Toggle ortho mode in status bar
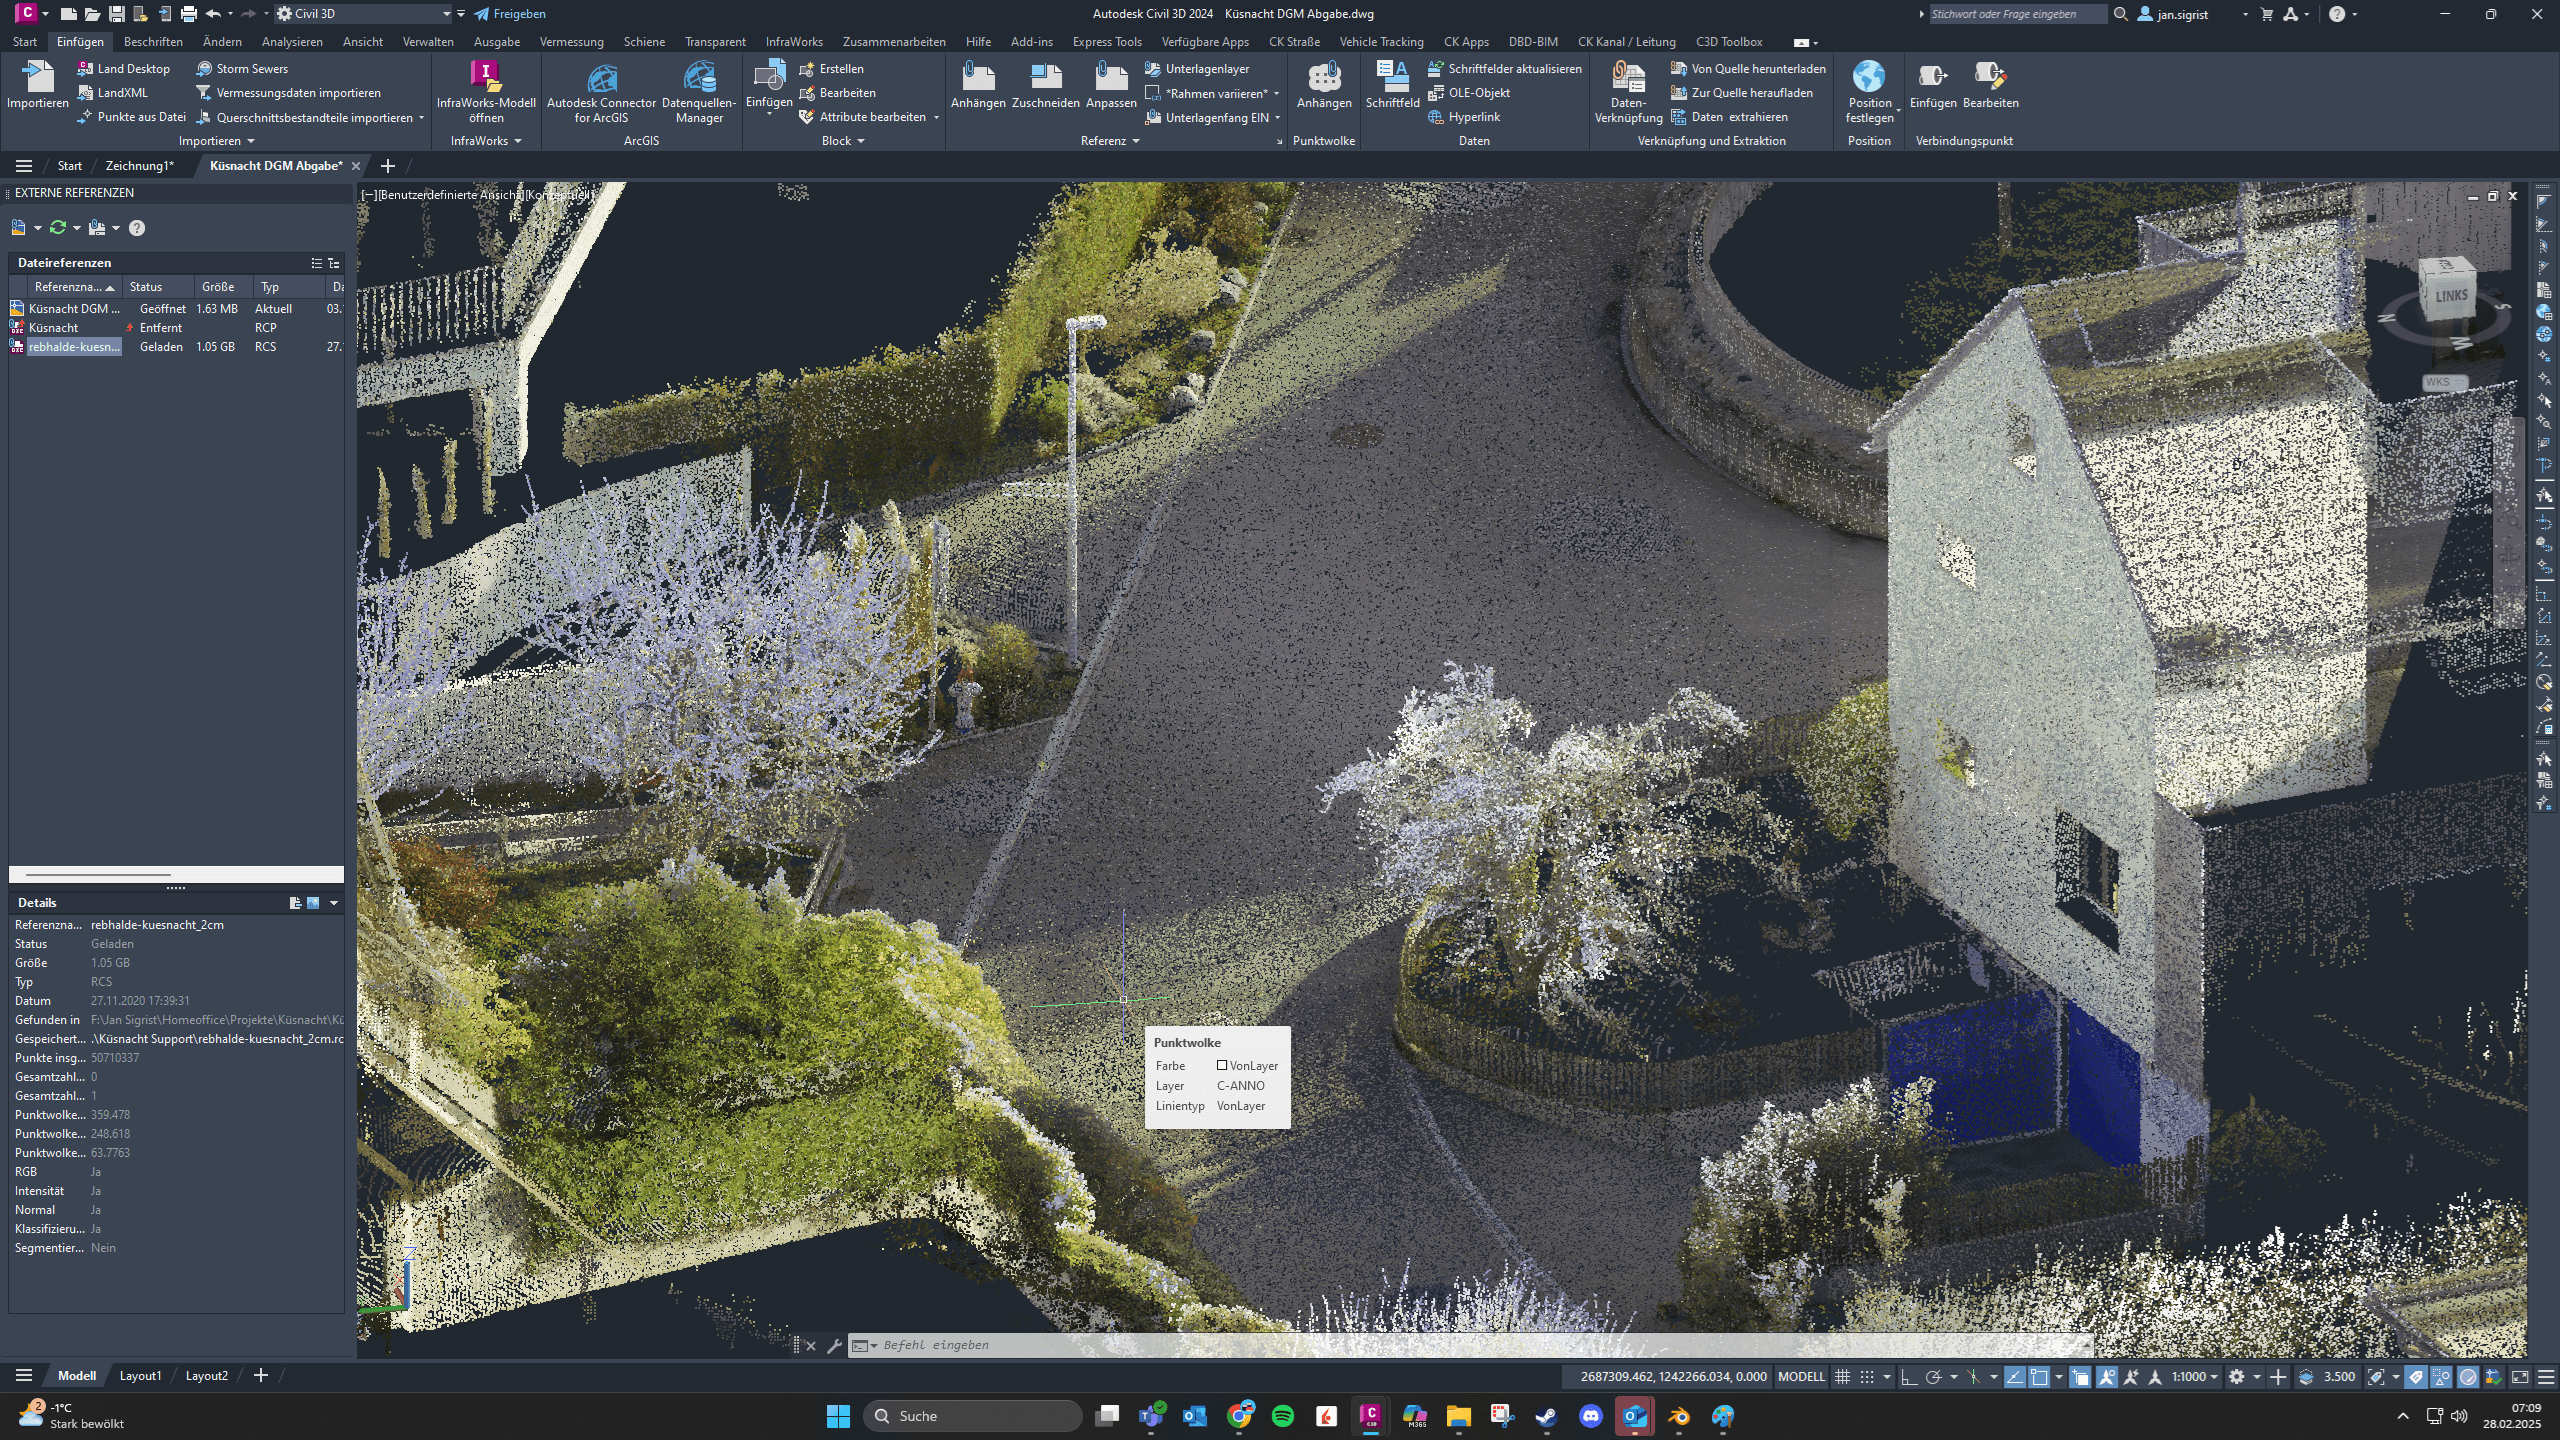 [1908, 1377]
